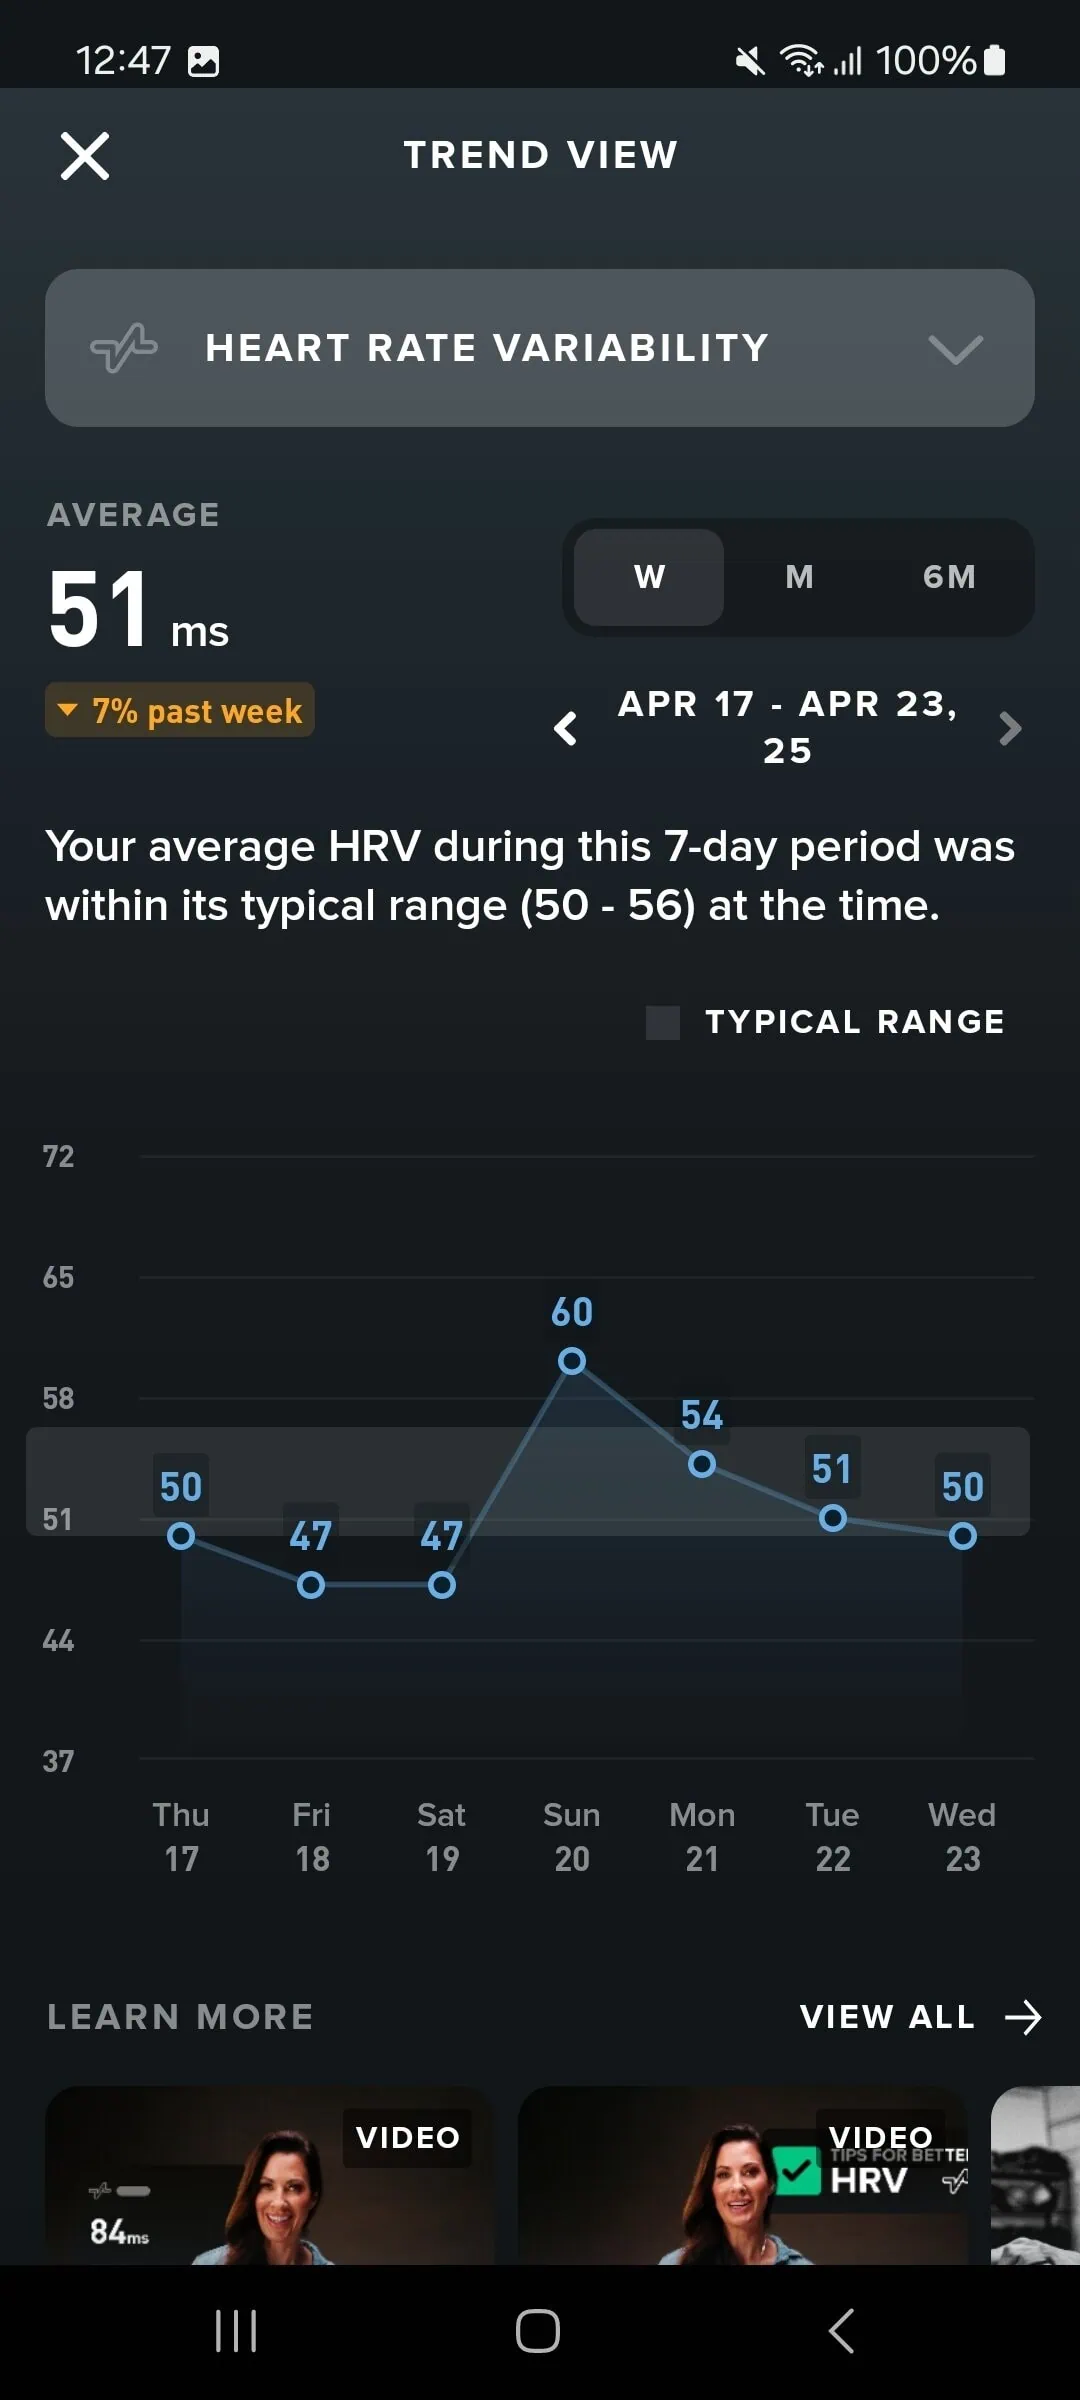Tap the Friday 47 data point
1080x2400 pixels.
pyautogui.click(x=311, y=1585)
